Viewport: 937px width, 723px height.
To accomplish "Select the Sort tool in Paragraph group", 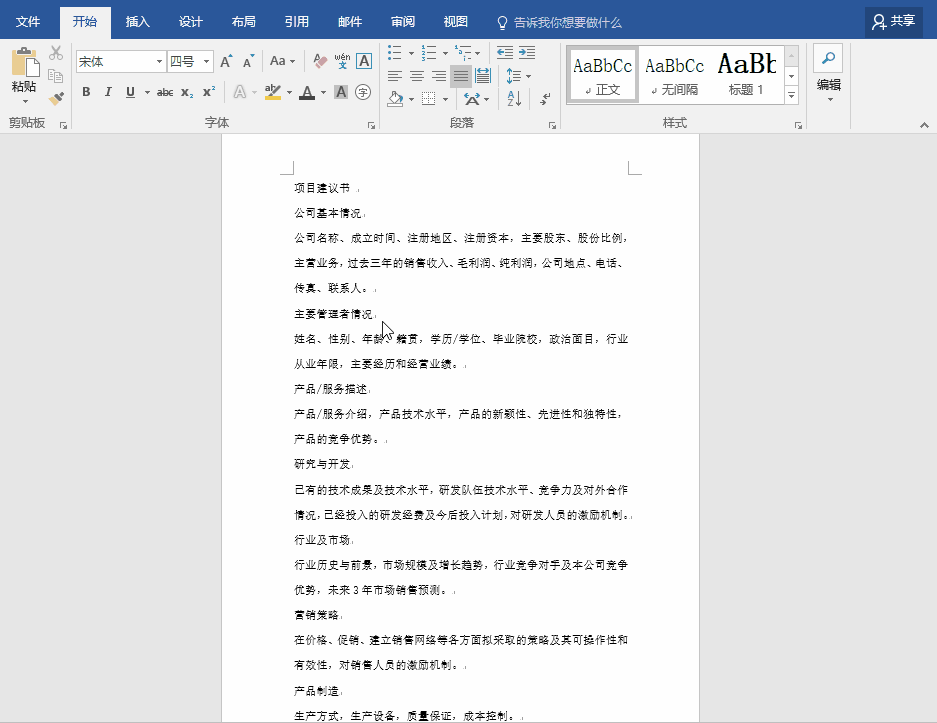I will 514,100.
